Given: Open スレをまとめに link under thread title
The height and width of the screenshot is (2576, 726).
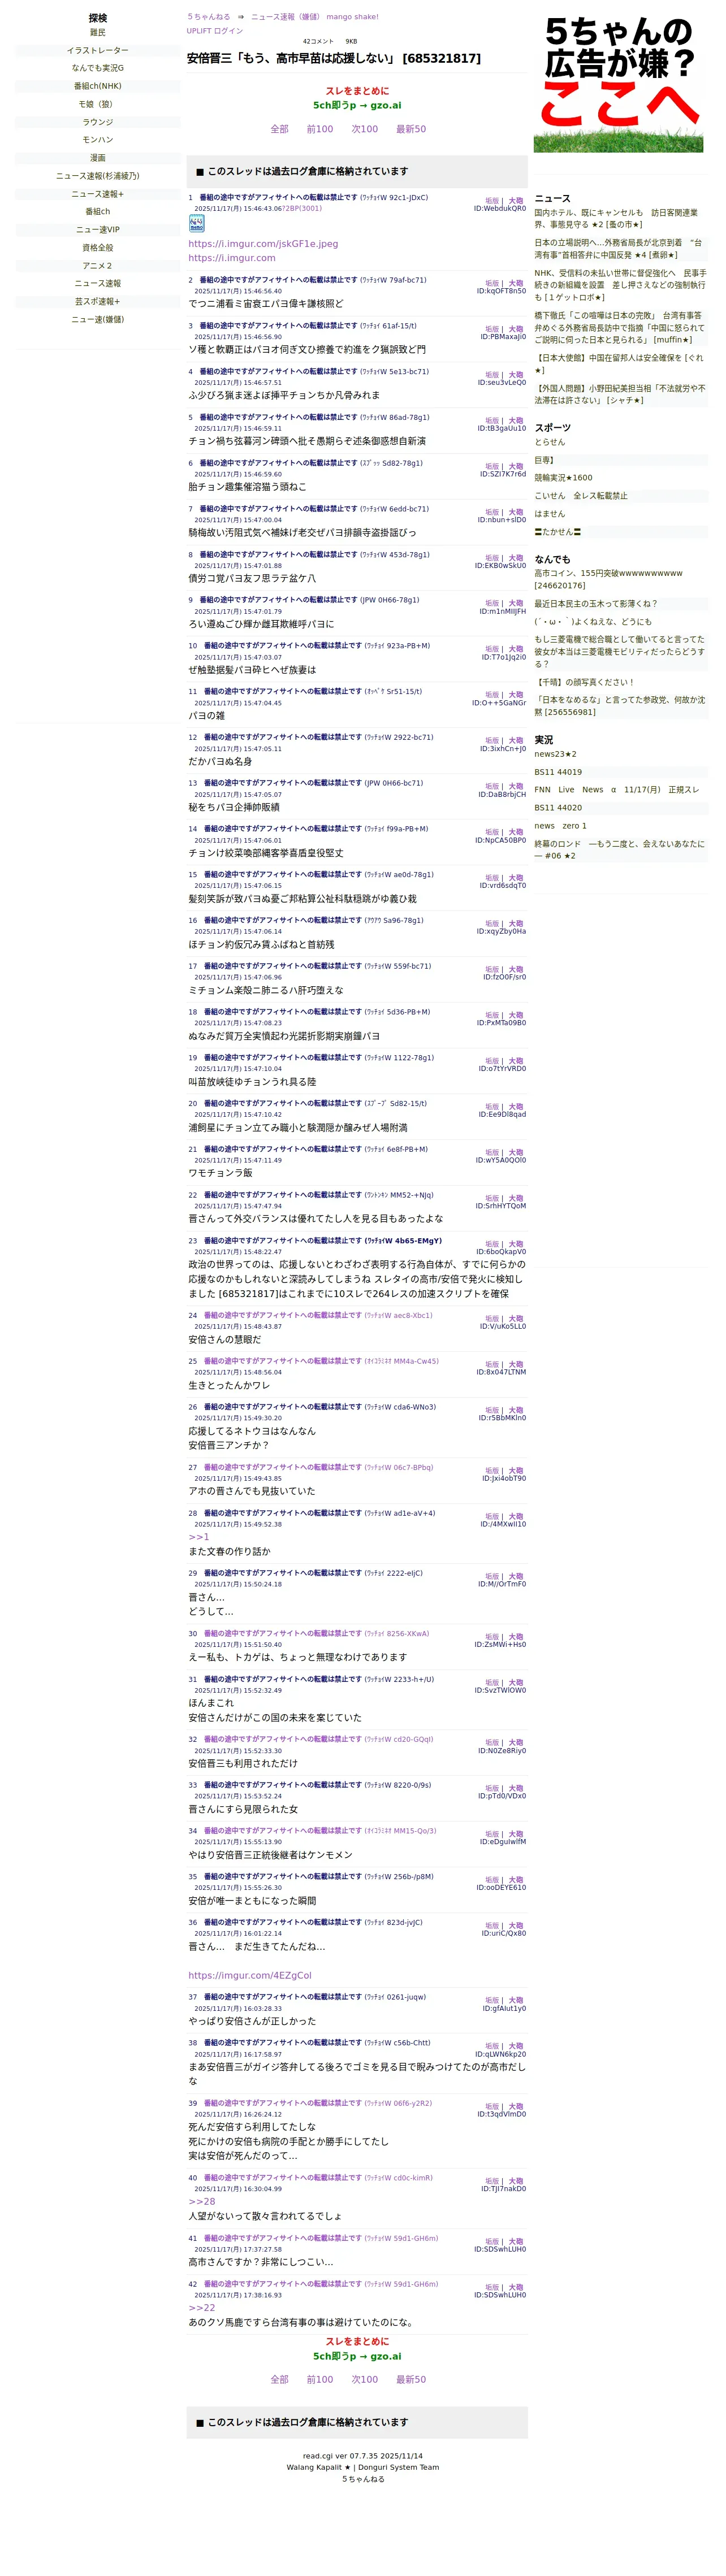Looking at the screenshot, I should [357, 91].
